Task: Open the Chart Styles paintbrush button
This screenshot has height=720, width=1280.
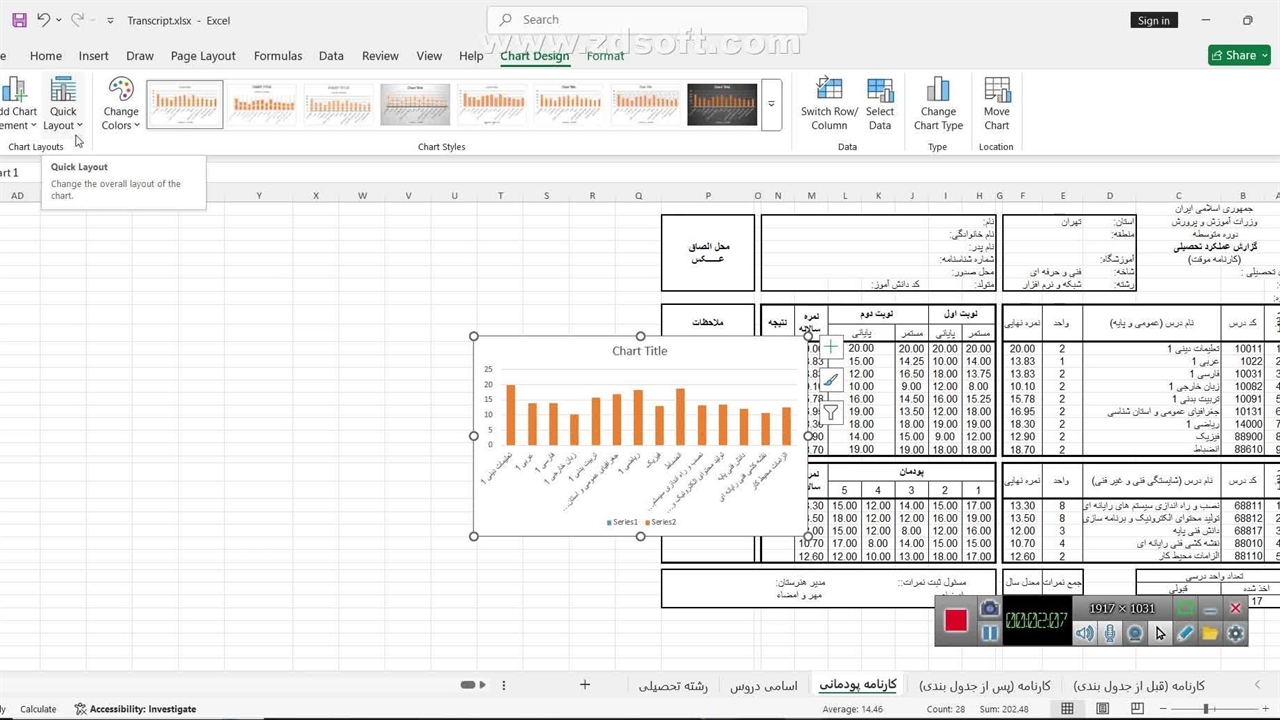Action: coord(830,380)
